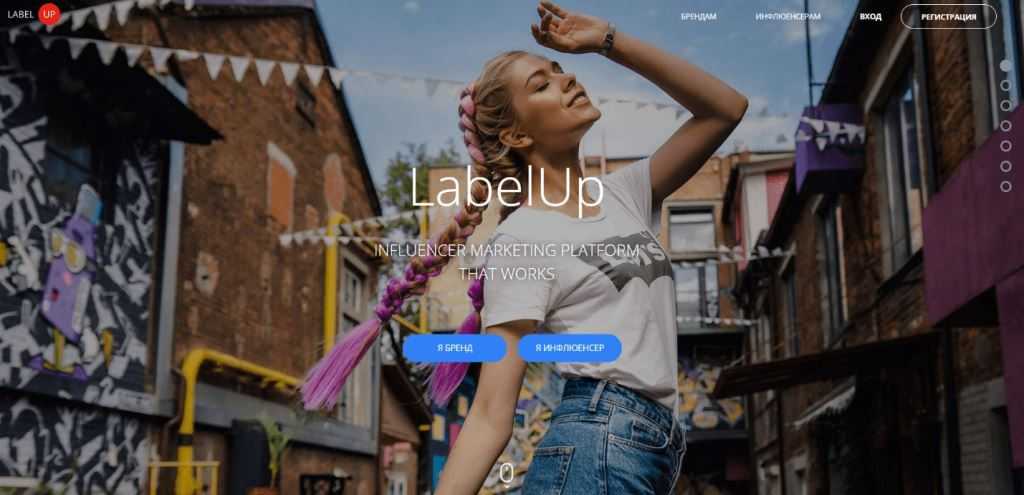Jump to the third slide indicator dot
Image resolution: width=1024 pixels, height=495 pixels.
(x=1006, y=105)
